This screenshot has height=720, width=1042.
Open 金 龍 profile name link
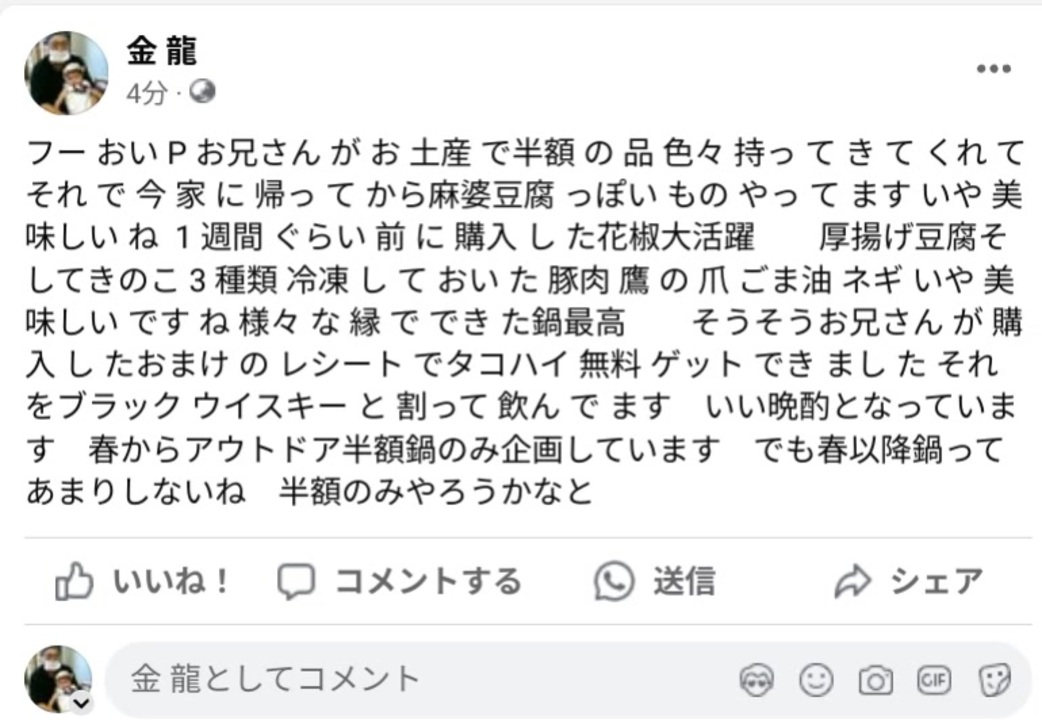point(162,51)
